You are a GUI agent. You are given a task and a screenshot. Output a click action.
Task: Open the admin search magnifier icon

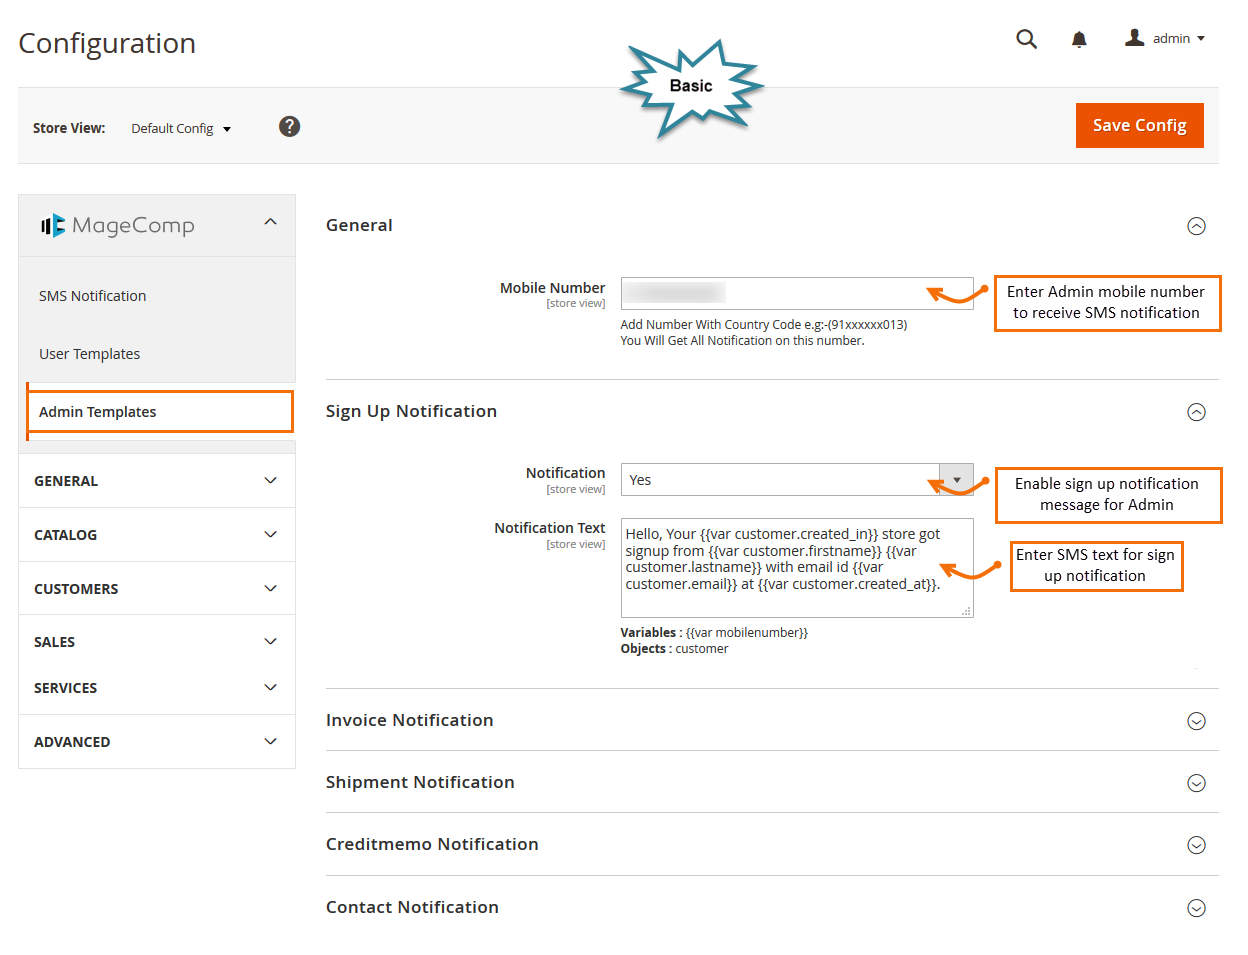click(1026, 38)
